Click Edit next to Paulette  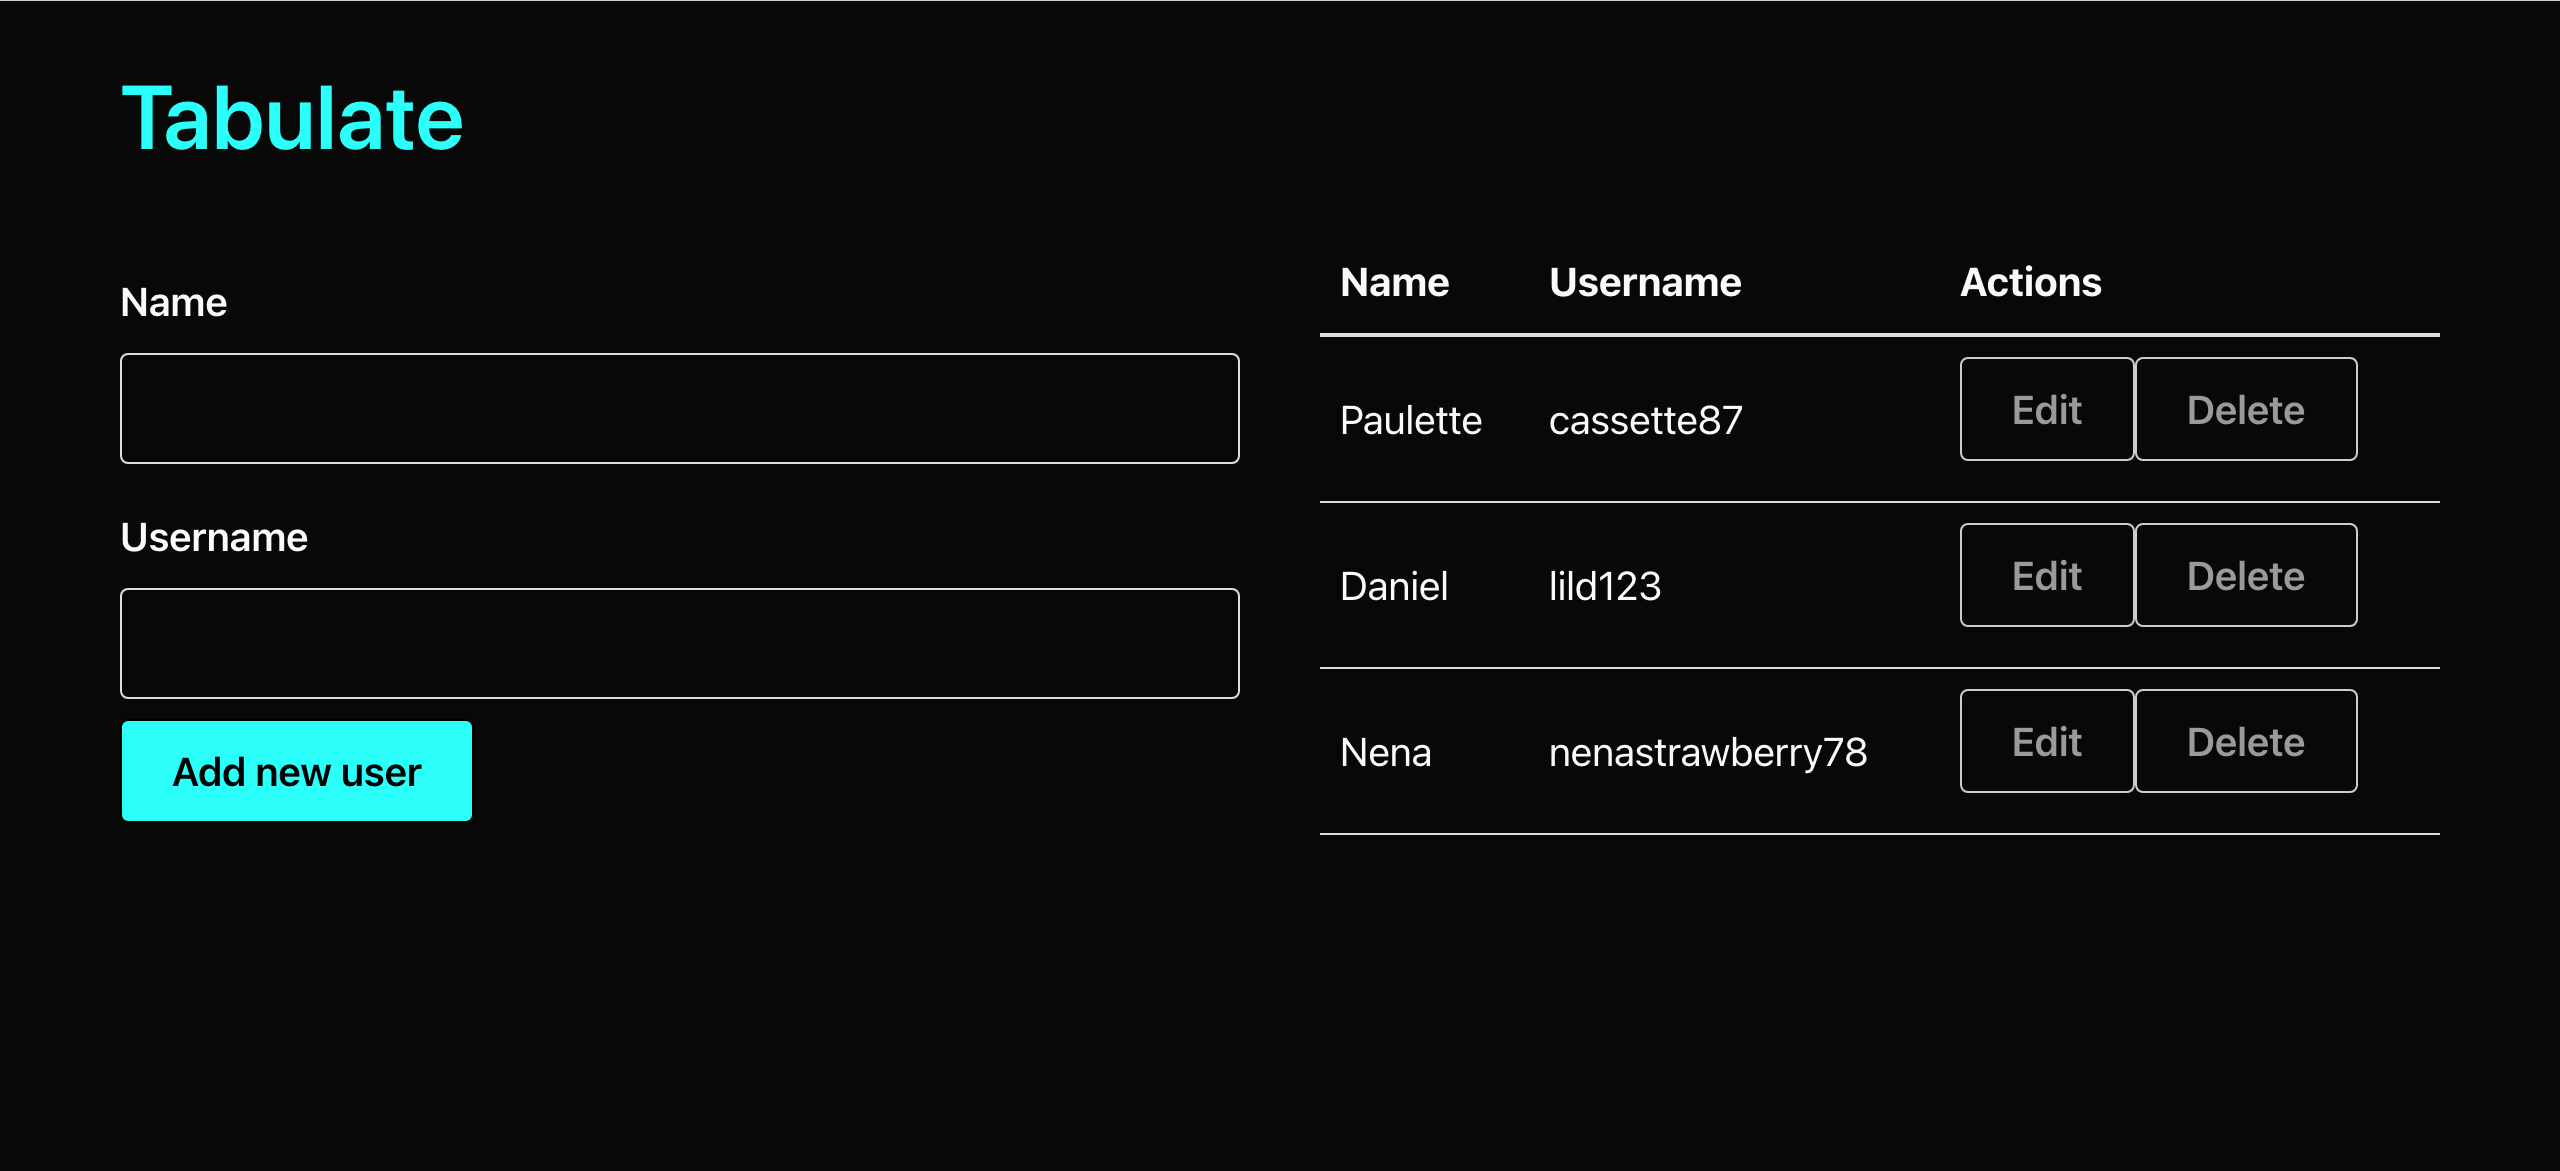[x=2046, y=409]
